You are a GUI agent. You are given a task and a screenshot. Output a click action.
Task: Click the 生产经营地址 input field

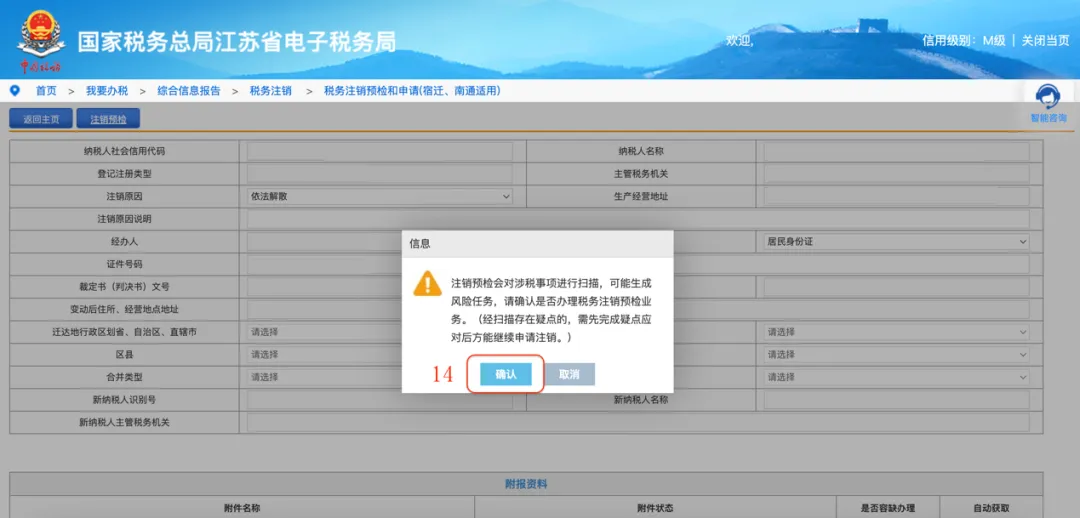click(896, 196)
